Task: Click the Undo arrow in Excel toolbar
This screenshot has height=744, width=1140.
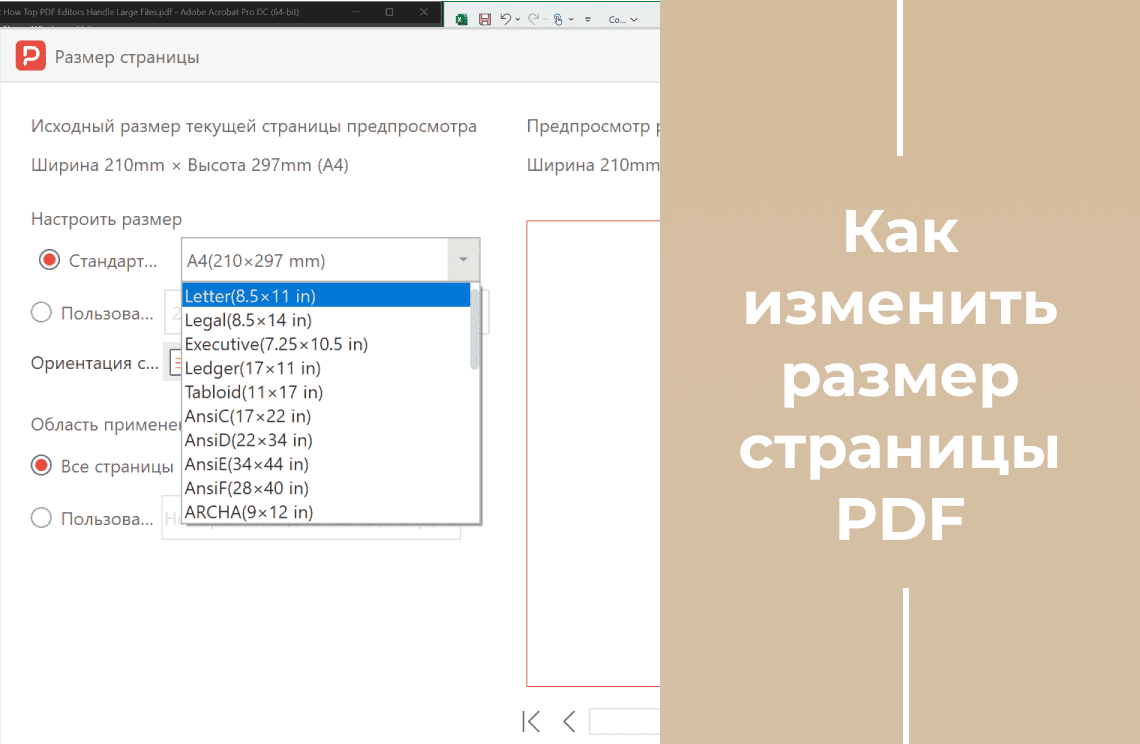Action: click(x=506, y=19)
